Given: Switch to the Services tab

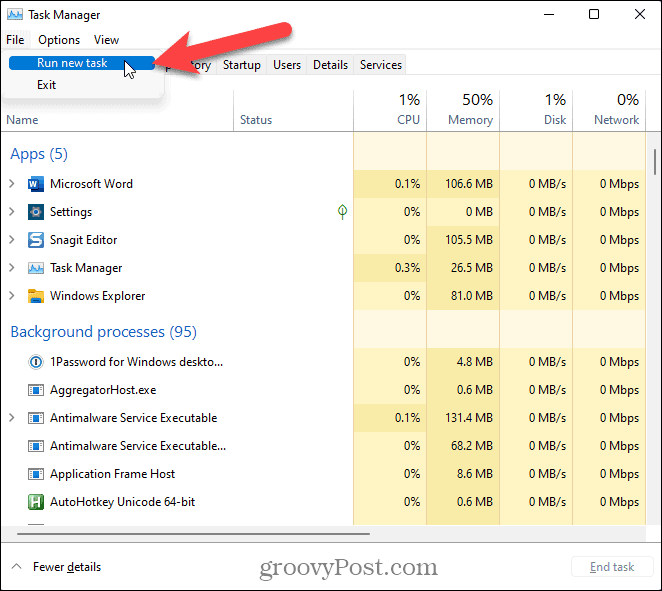Looking at the screenshot, I should pos(380,65).
